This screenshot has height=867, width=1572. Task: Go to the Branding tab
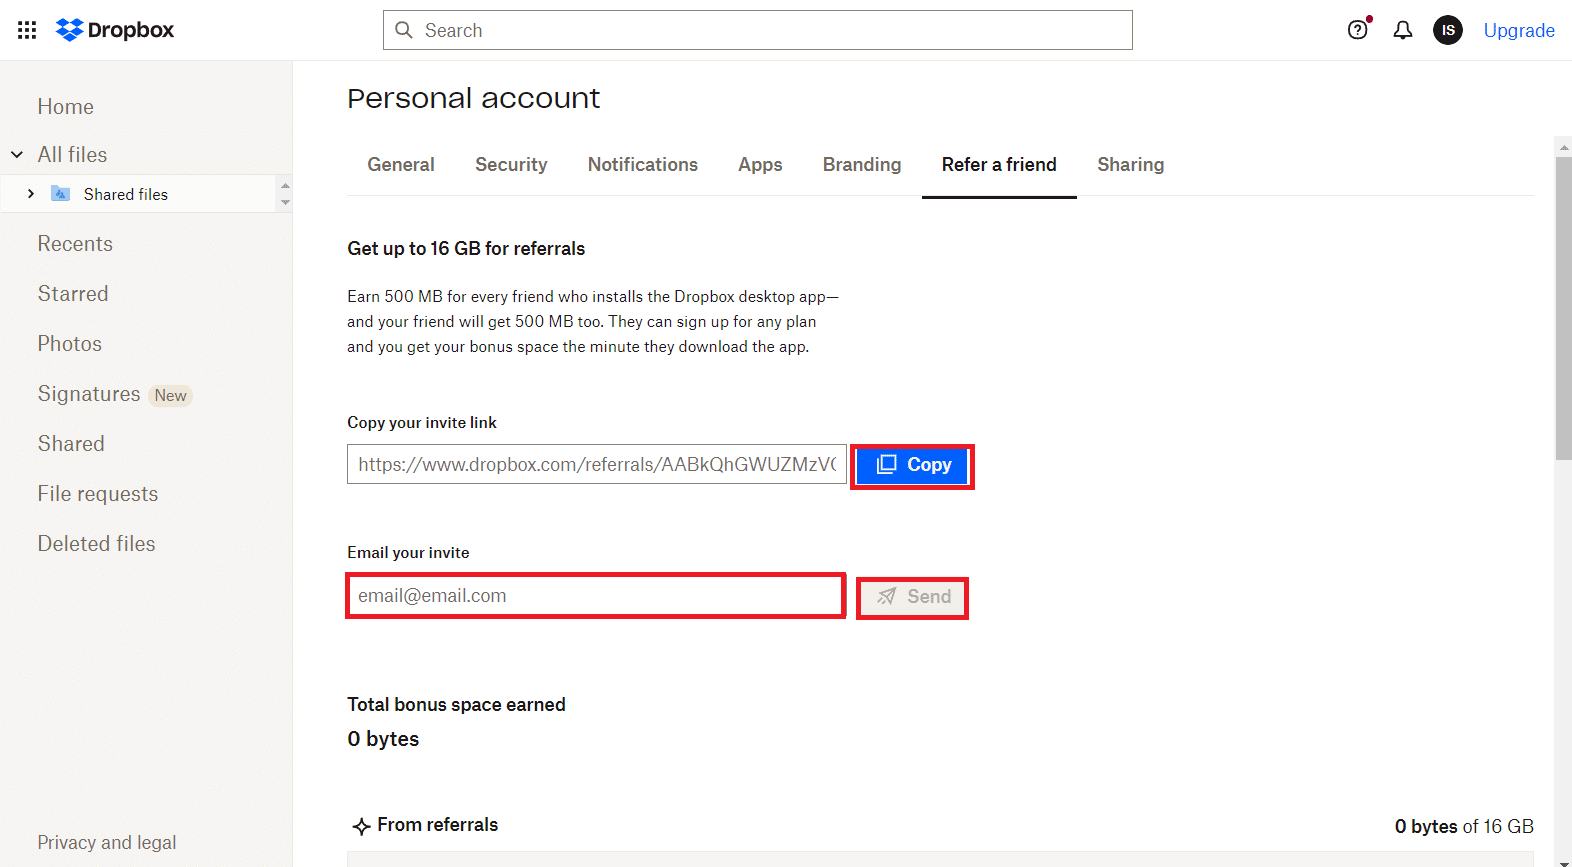[862, 165]
